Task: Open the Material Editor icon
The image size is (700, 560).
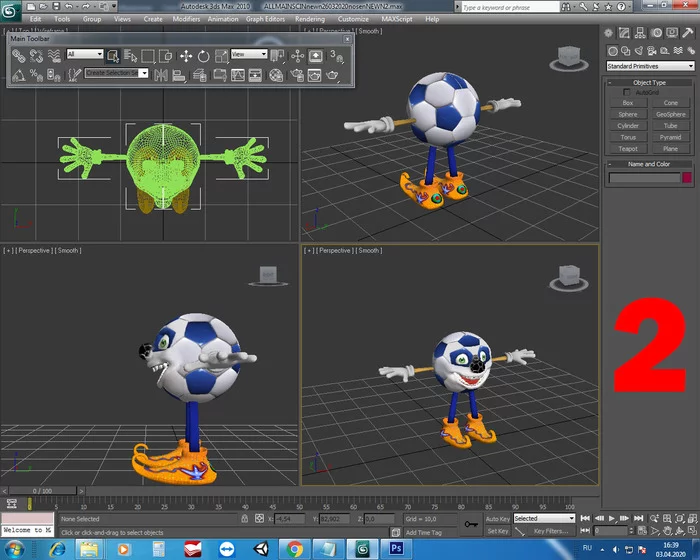Action: [x=276, y=75]
